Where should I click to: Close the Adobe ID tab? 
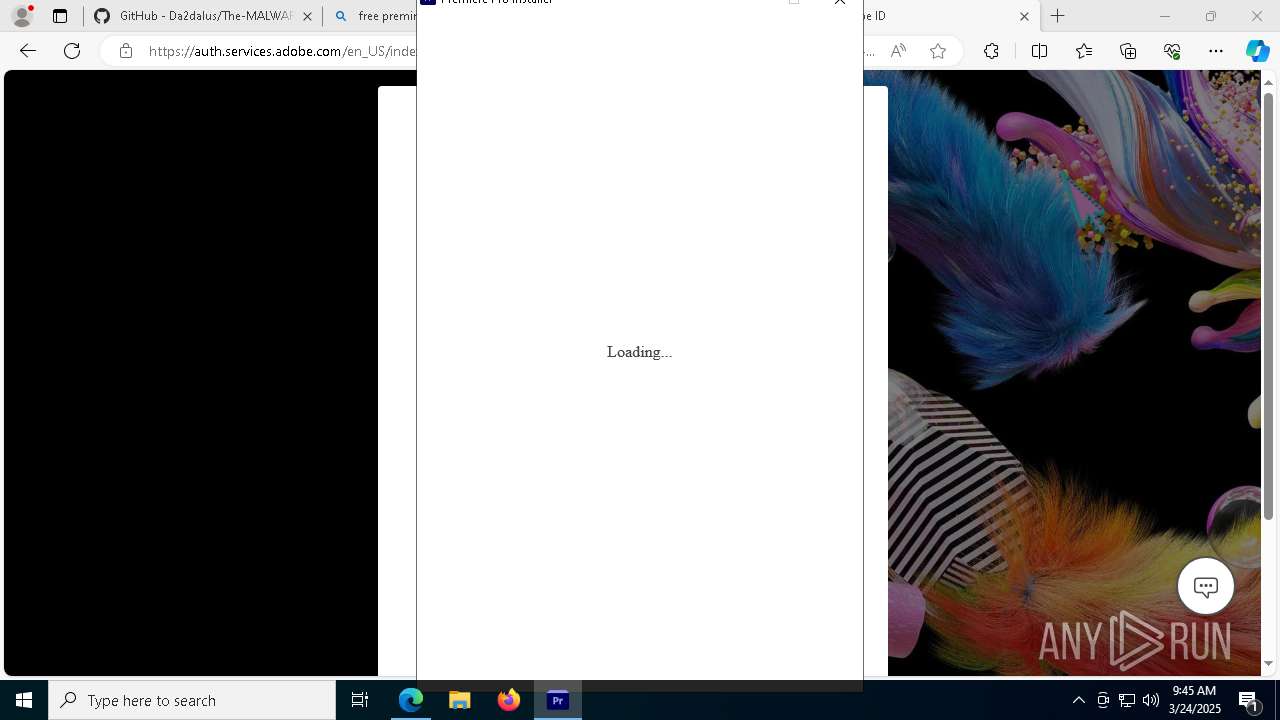[x=1024, y=16]
